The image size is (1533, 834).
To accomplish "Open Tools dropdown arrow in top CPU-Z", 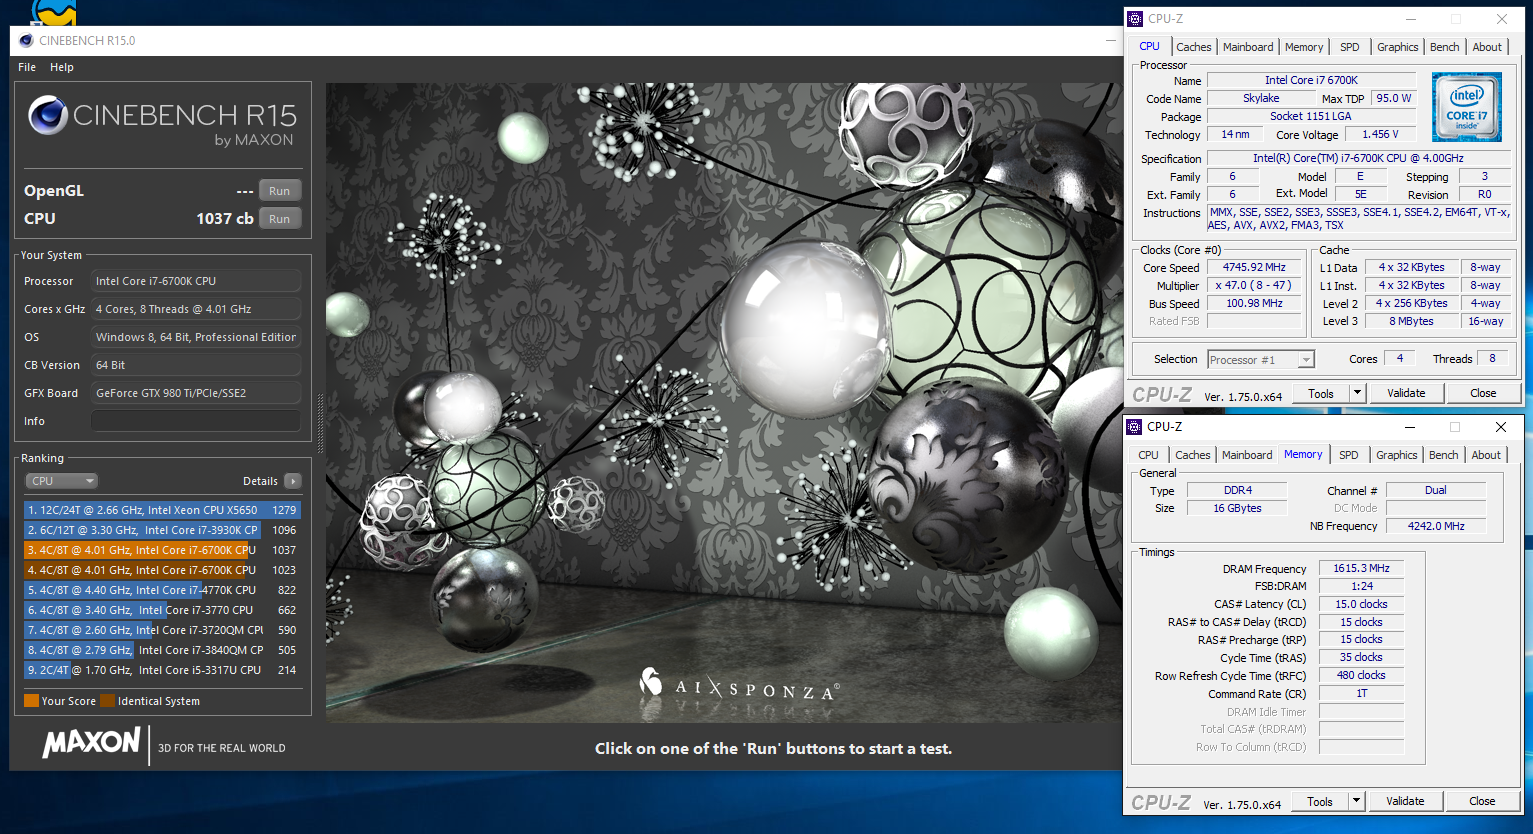I will click(x=1357, y=394).
